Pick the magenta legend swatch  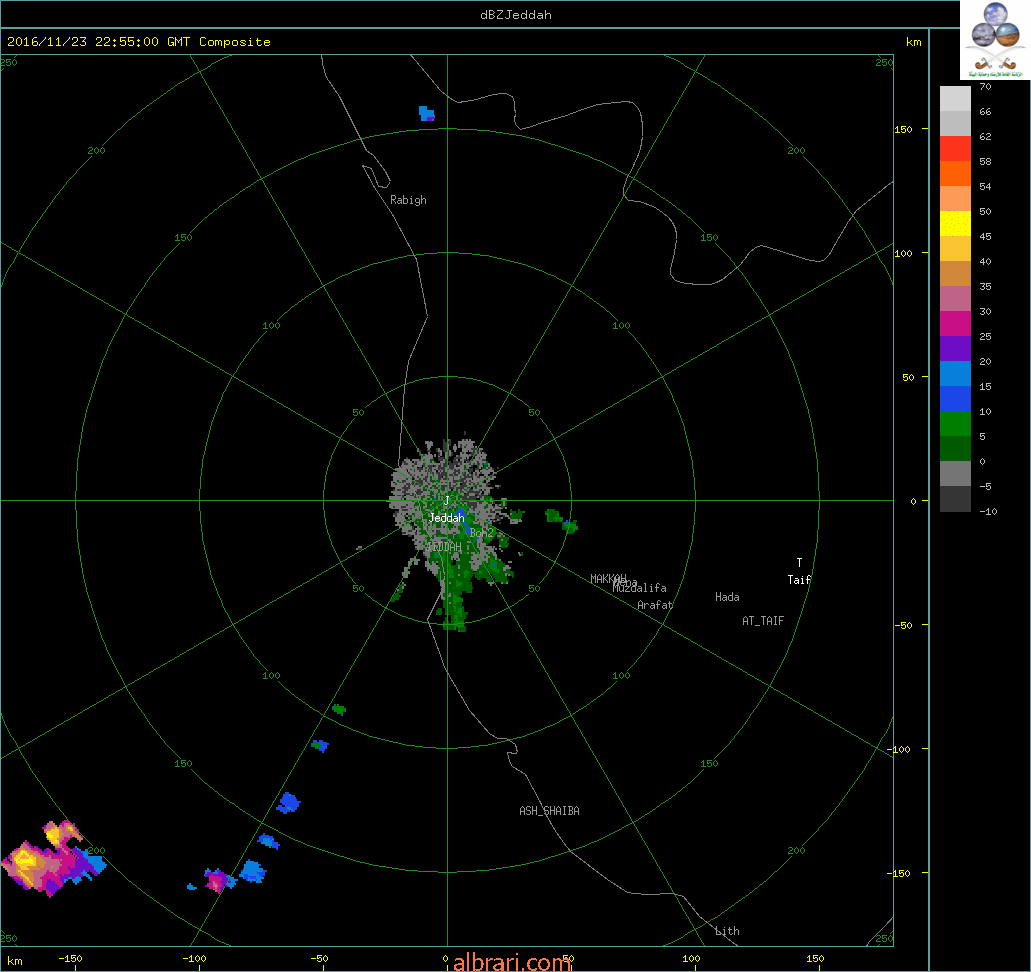(x=955, y=324)
